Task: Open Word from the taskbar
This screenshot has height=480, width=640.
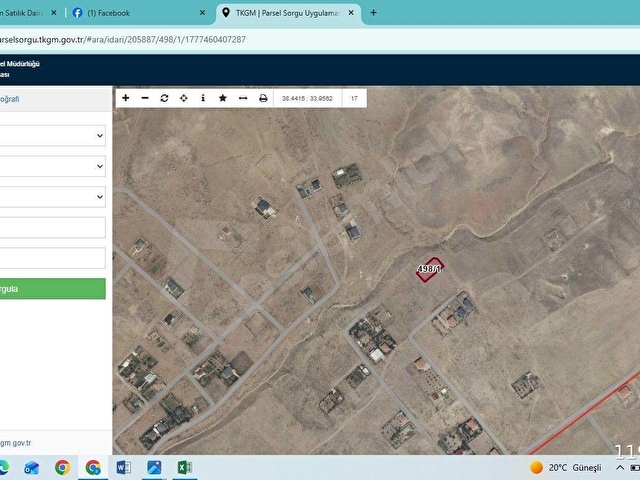Action: pyautogui.click(x=123, y=467)
